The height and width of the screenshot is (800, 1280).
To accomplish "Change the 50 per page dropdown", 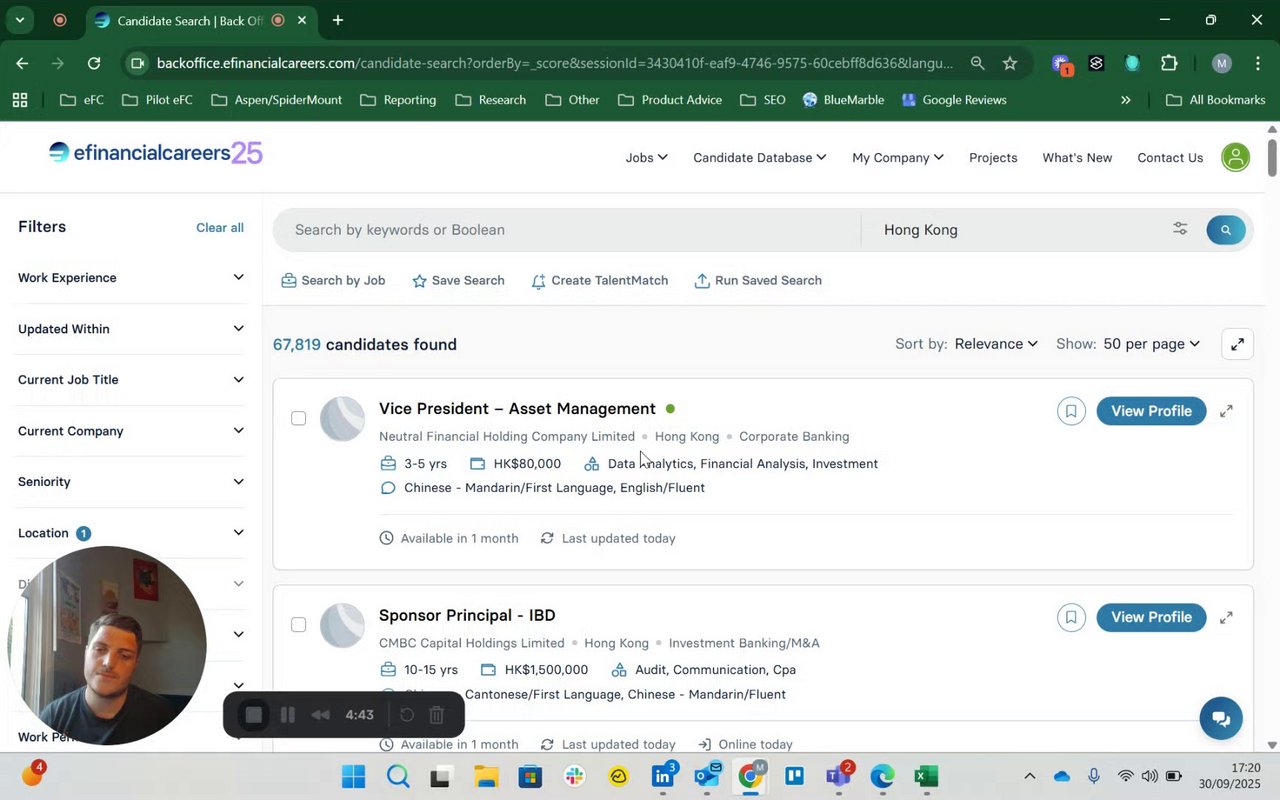I will tap(1152, 344).
